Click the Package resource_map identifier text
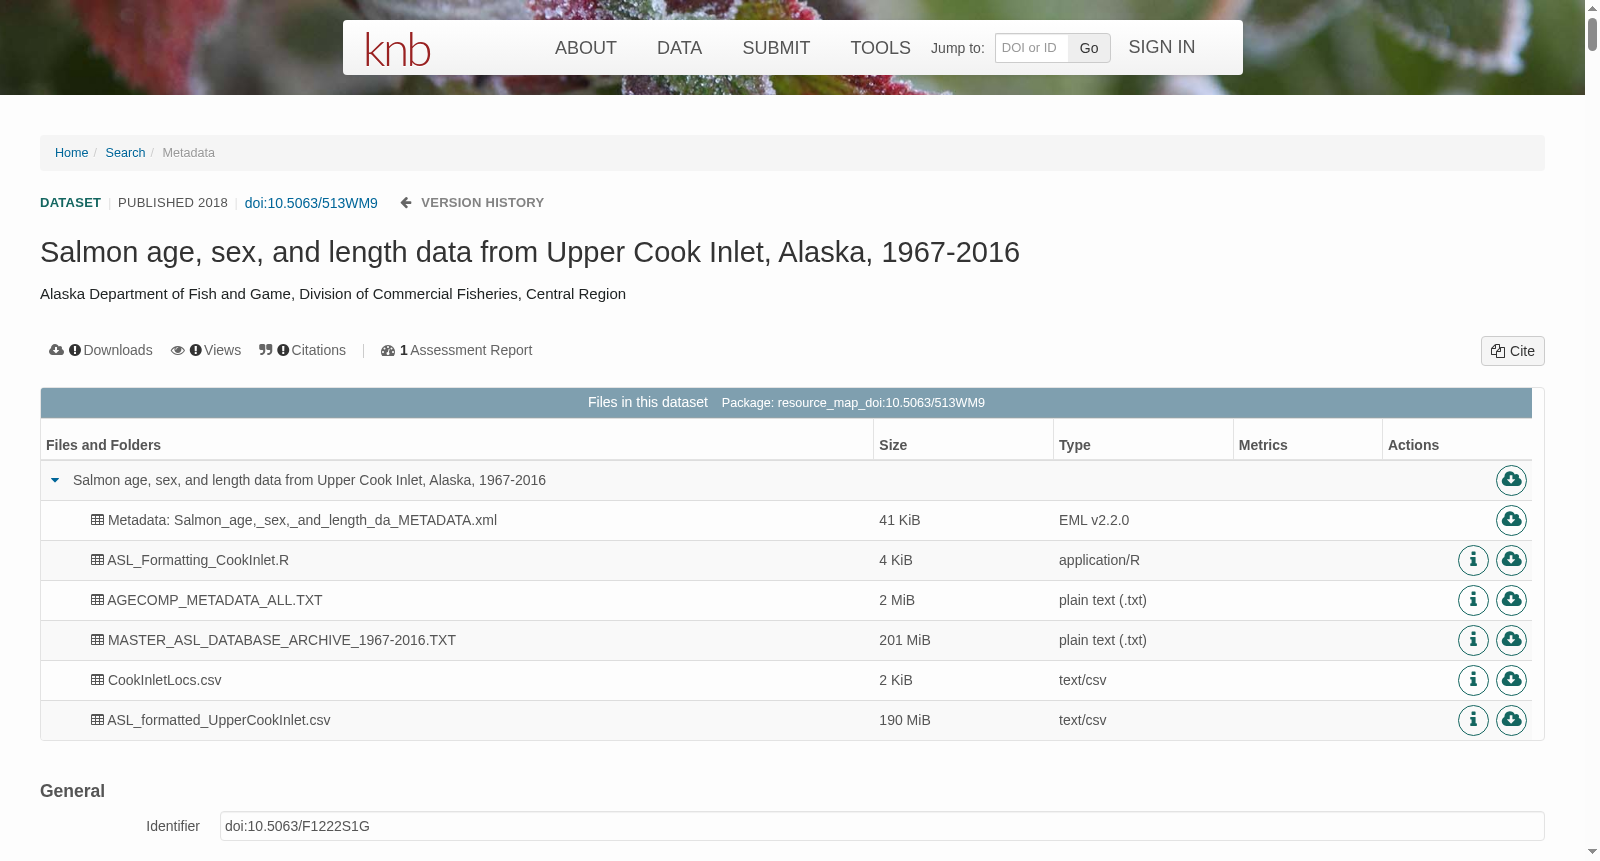The image size is (1600, 861). (x=853, y=403)
